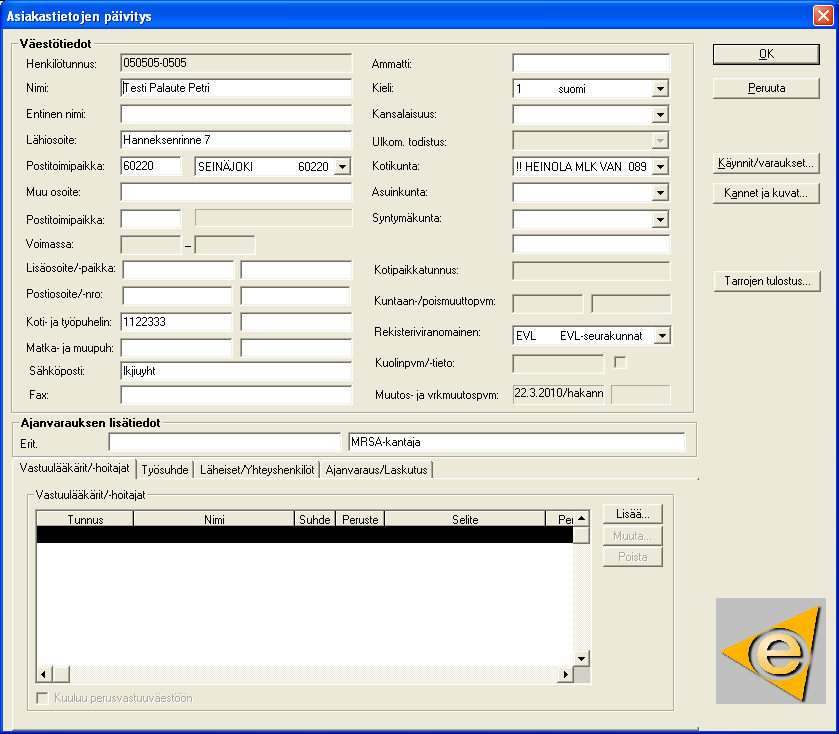This screenshot has height=734, width=839.
Task: Open the Rekisteriviranomainen dropdown
Action: click(x=662, y=336)
